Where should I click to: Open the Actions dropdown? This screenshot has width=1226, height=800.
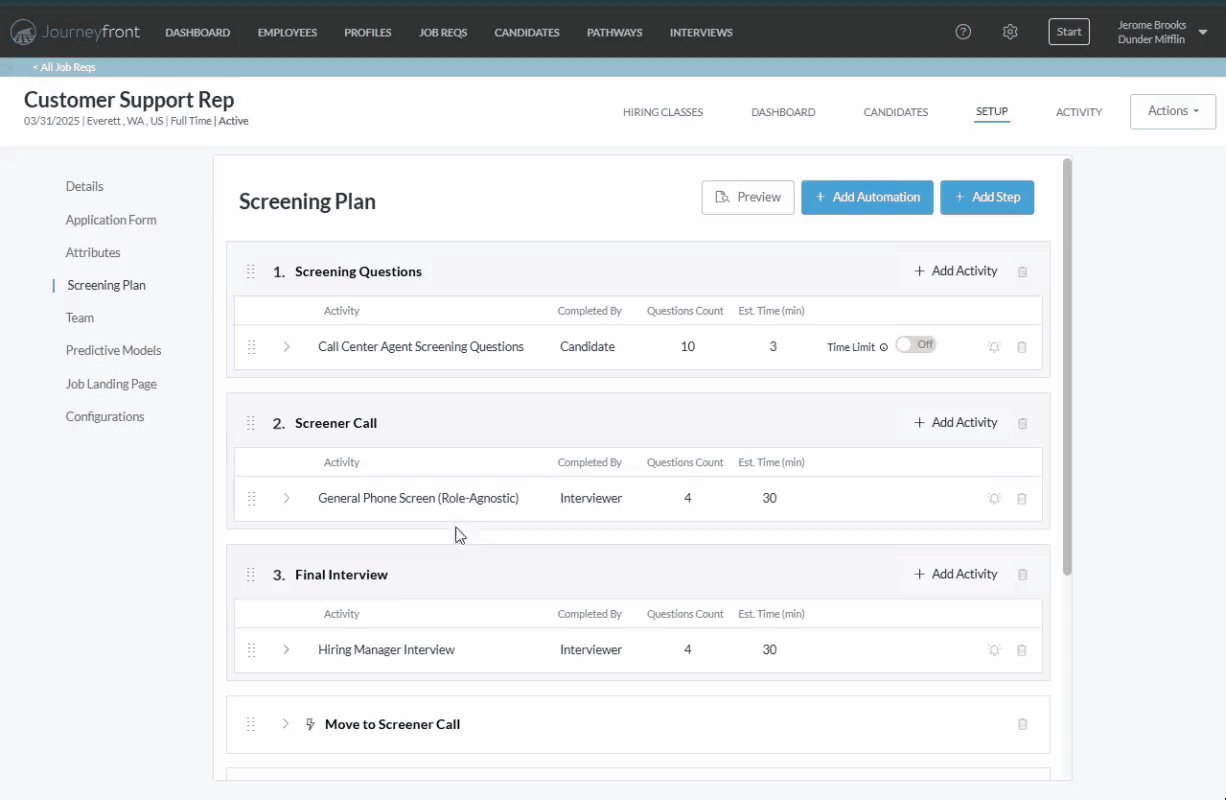1172,111
